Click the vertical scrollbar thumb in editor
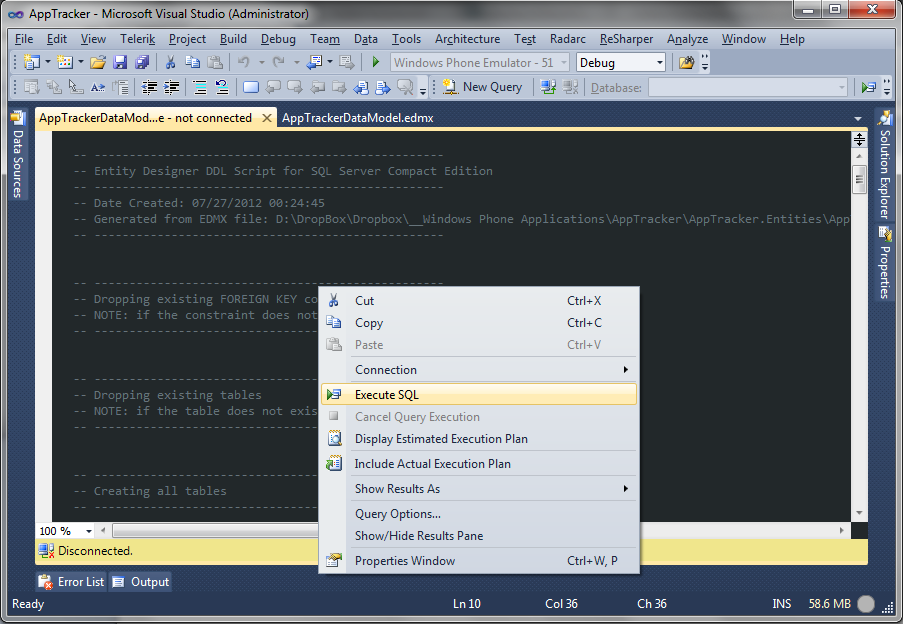Screen dimensions: 903x624 click(859, 180)
